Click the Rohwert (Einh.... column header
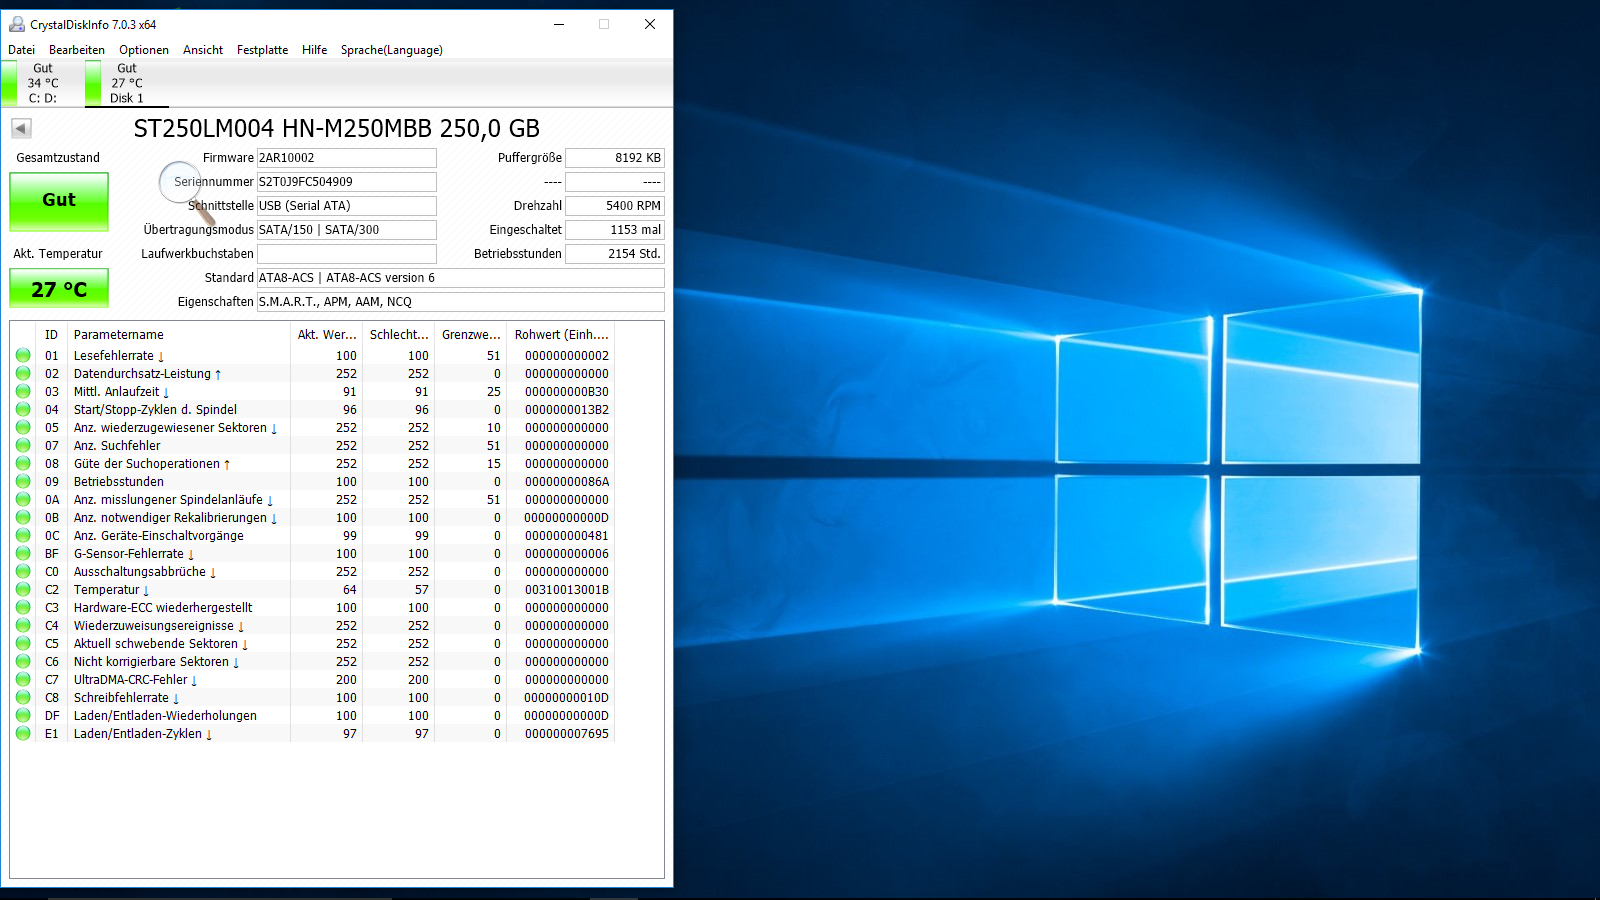Screen dimensions: 1600x900 pyautogui.click(x=561, y=335)
